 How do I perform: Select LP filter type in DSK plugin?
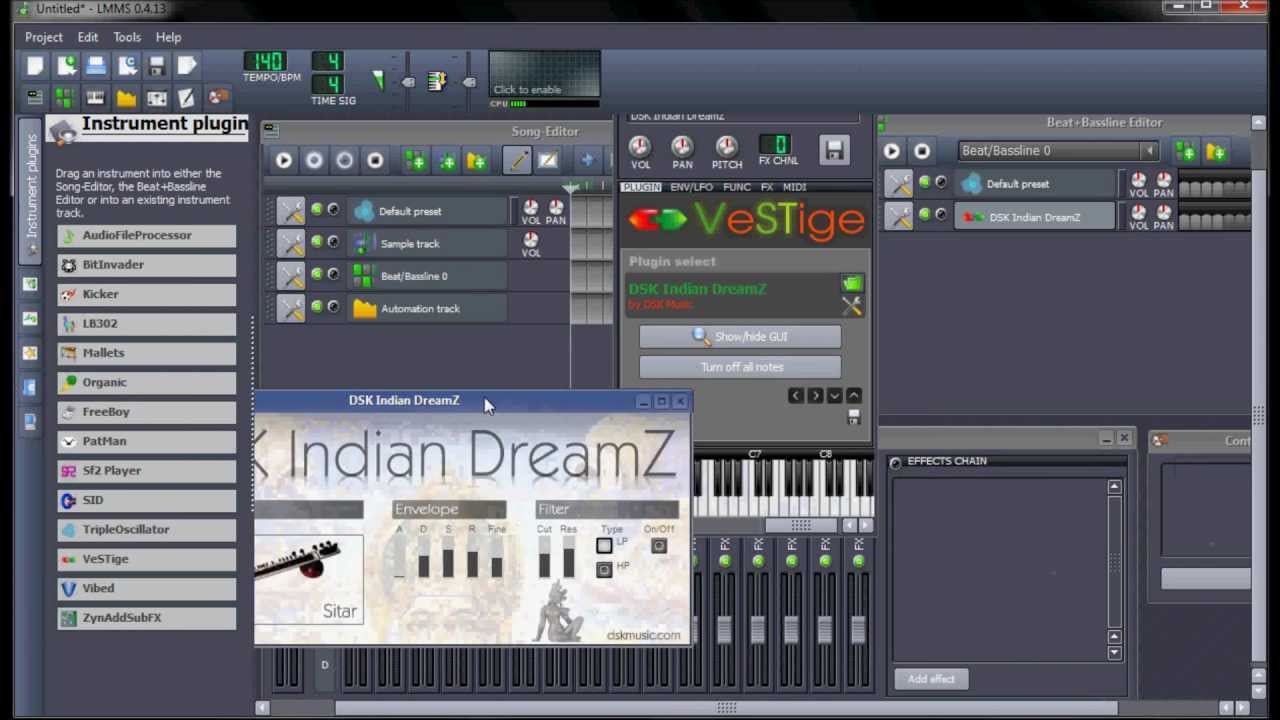pyautogui.click(x=604, y=545)
